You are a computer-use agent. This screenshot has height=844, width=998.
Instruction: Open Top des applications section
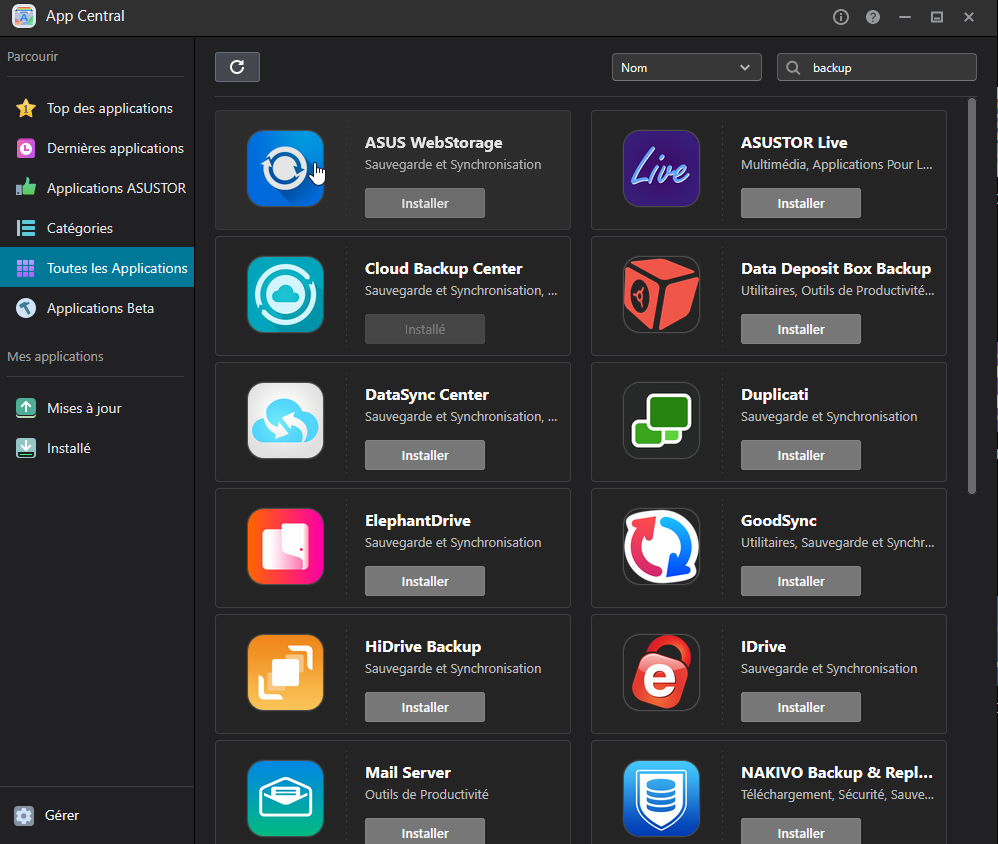coord(97,108)
